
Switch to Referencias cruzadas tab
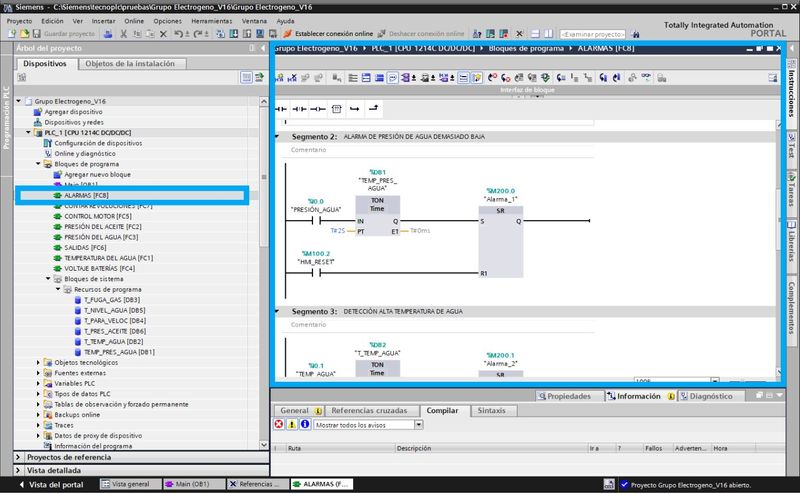click(369, 410)
